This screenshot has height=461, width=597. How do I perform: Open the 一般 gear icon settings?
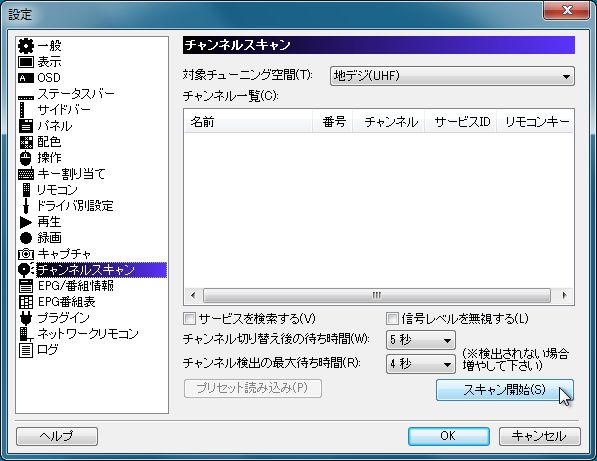click(x=26, y=46)
